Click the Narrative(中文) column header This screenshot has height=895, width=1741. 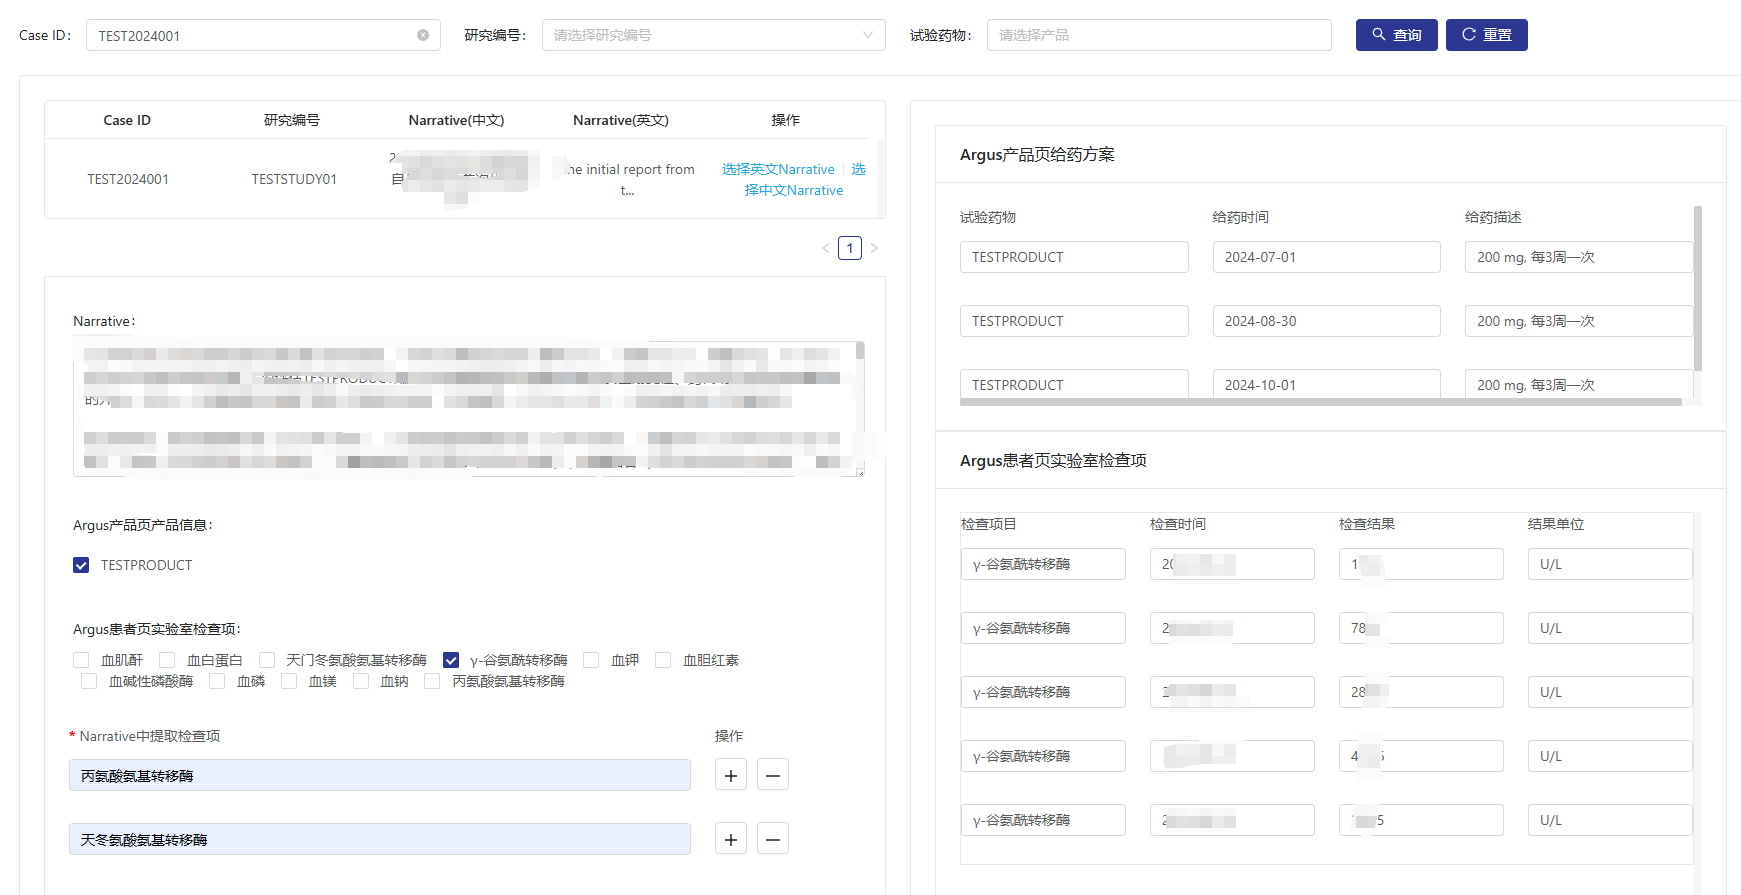tap(456, 120)
